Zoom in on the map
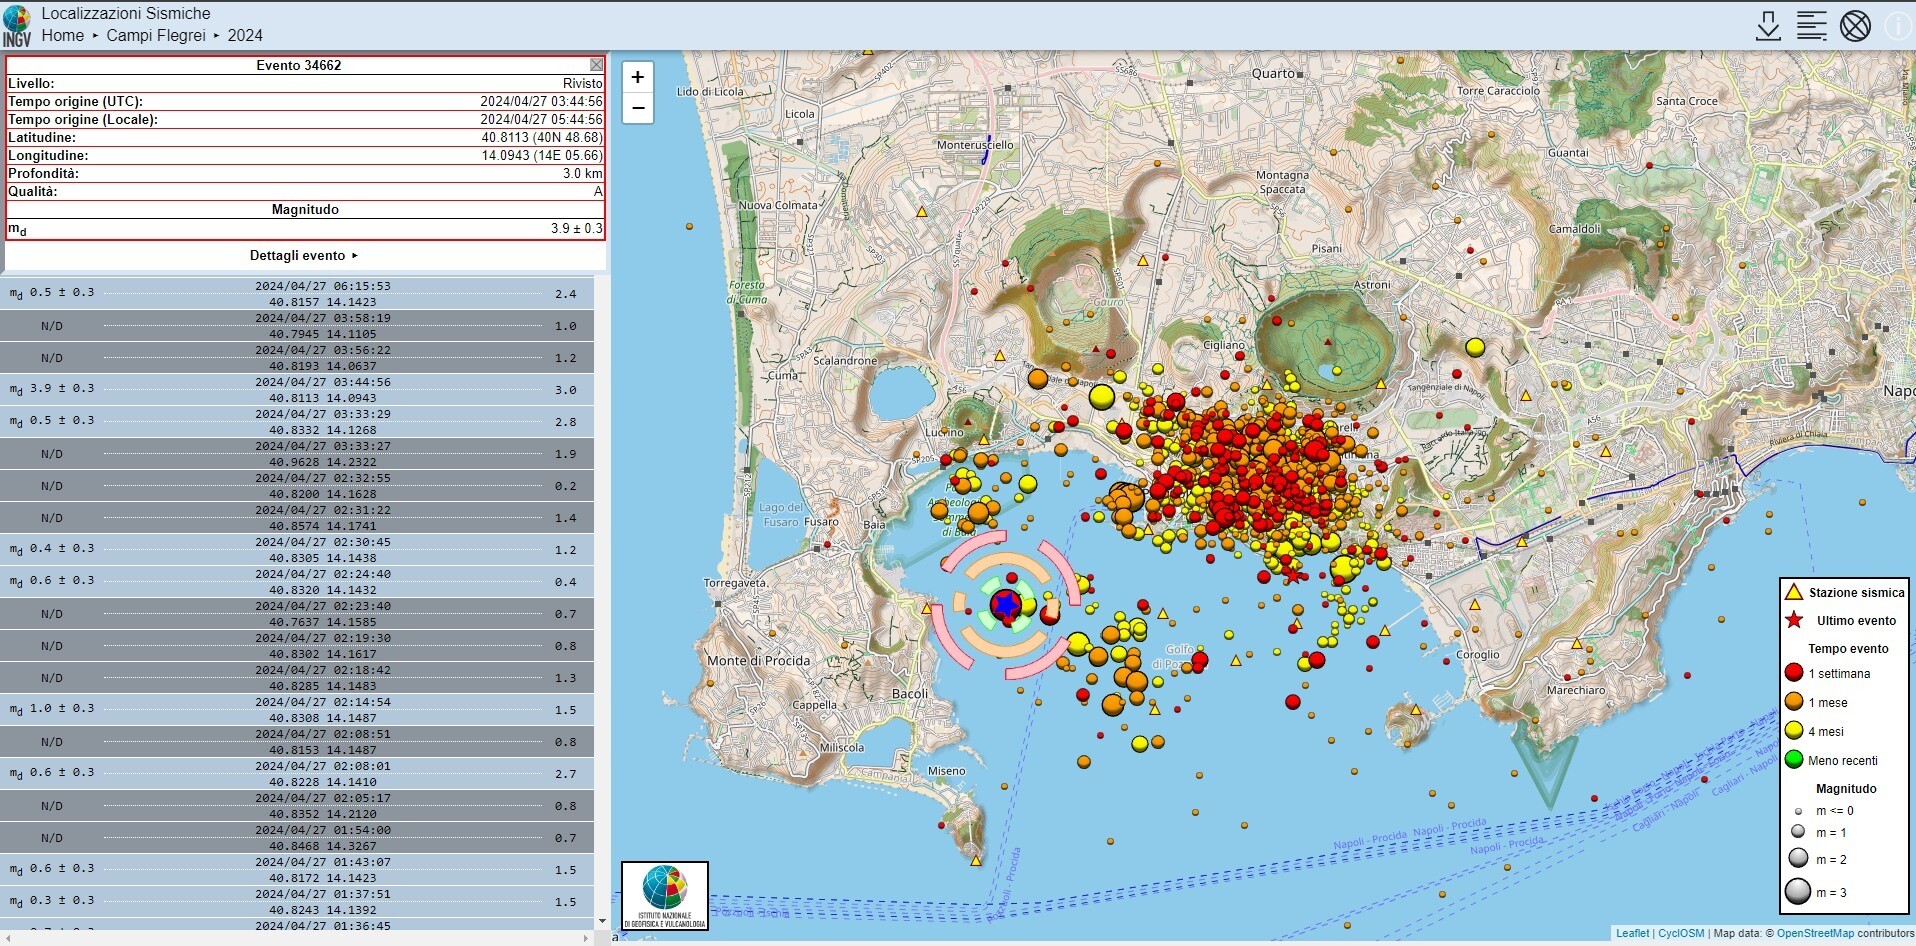This screenshot has height=946, width=1916. coord(637,77)
